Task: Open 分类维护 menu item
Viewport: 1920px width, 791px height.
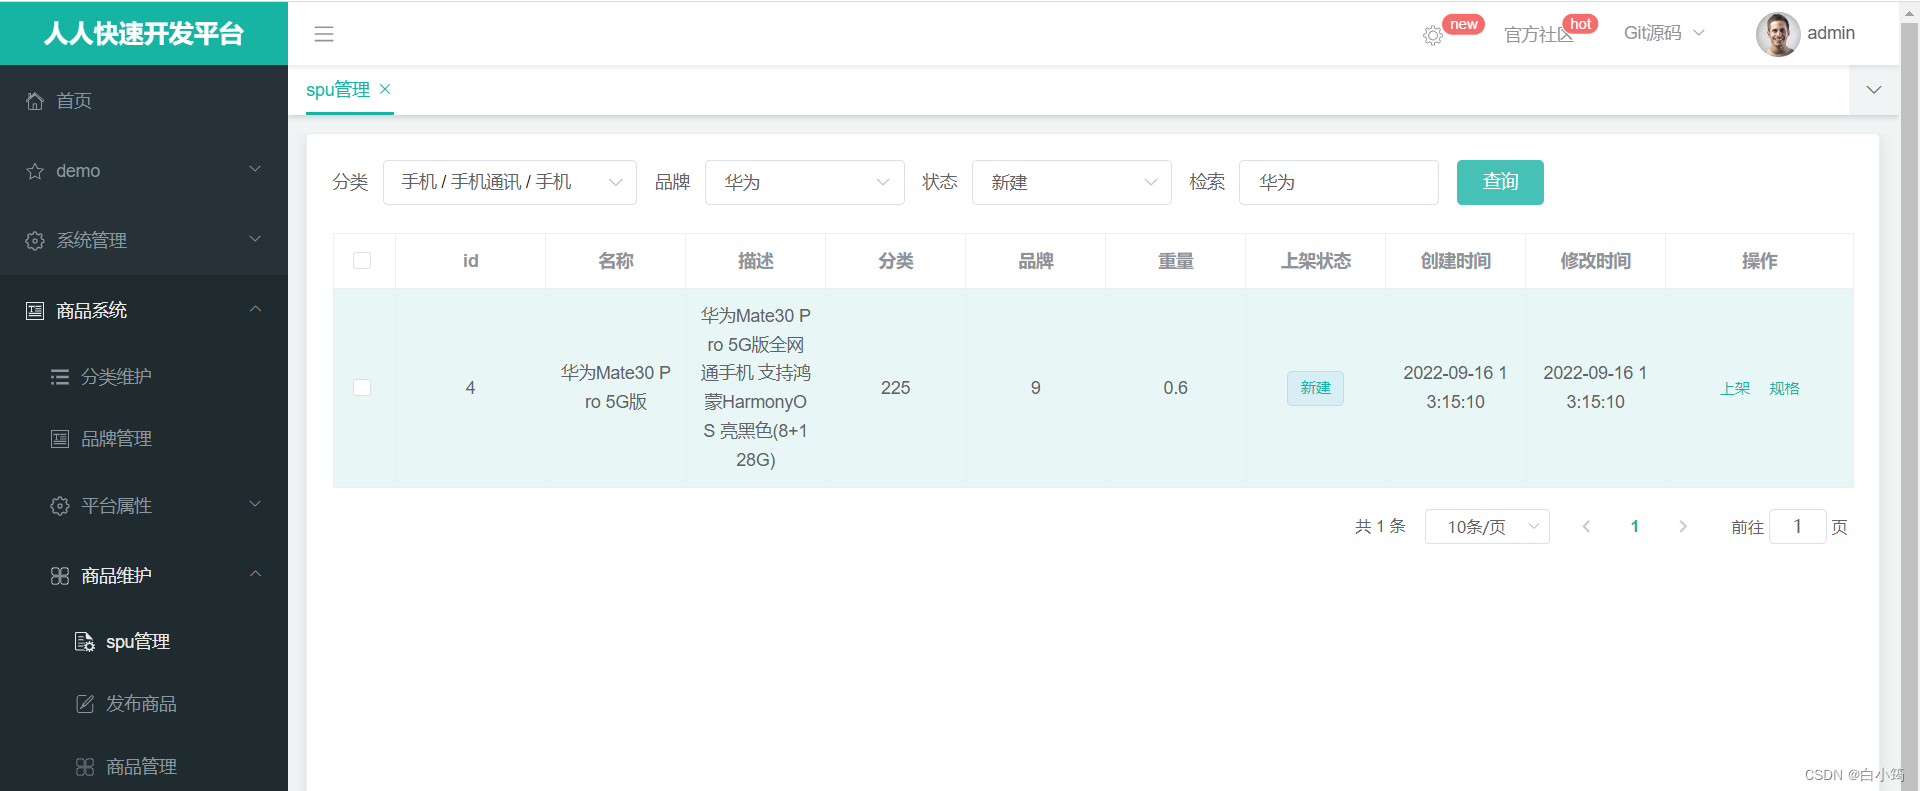Action: click(144, 377)
